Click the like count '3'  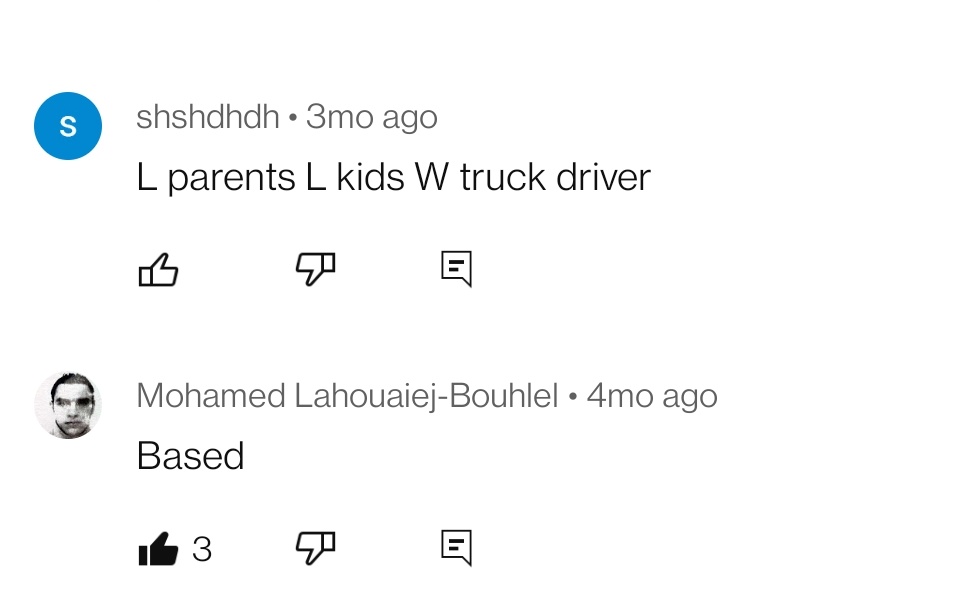202,549
